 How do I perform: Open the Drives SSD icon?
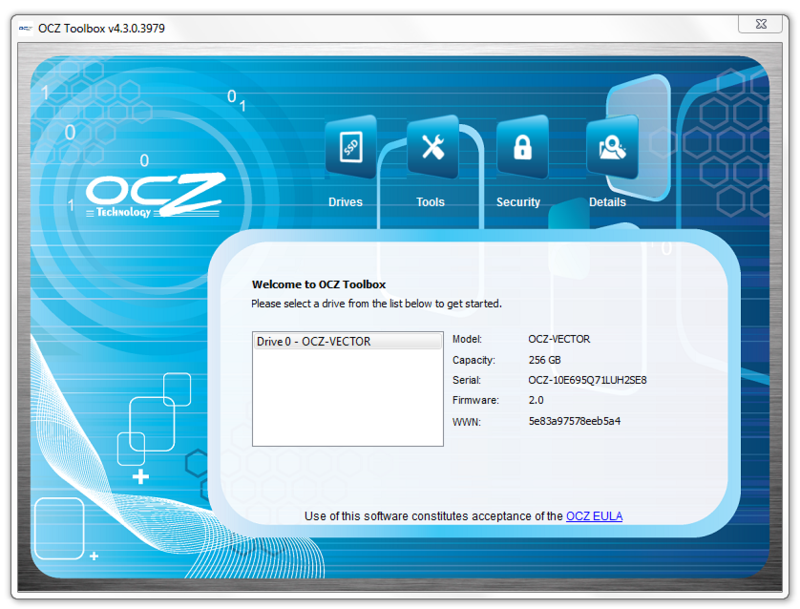[351, 147]
